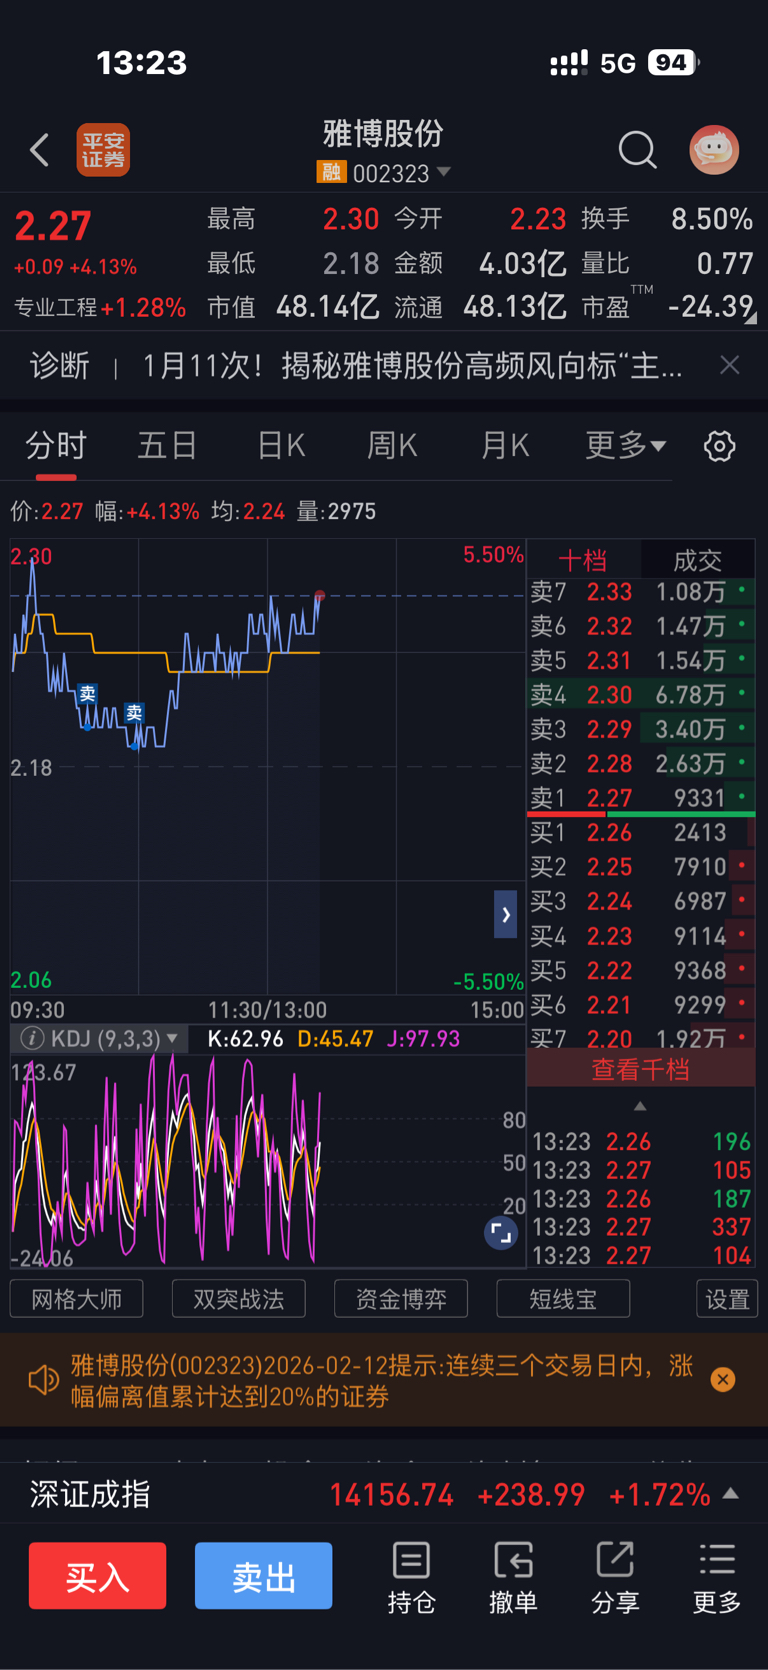This screenshot has height=1670, width=768.
Task: Expand the KDJ (9,3,3) indicator dropdown
Action: point(115,1038)
